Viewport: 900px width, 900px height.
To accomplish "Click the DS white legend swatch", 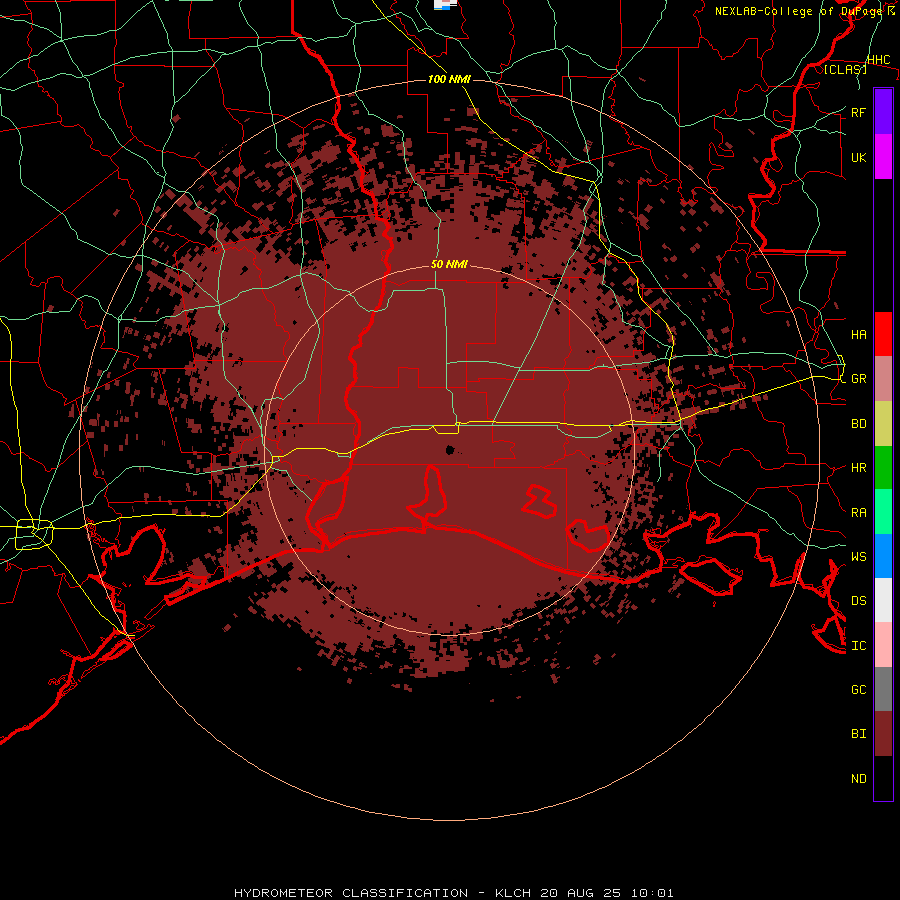I will coord(883,600).
